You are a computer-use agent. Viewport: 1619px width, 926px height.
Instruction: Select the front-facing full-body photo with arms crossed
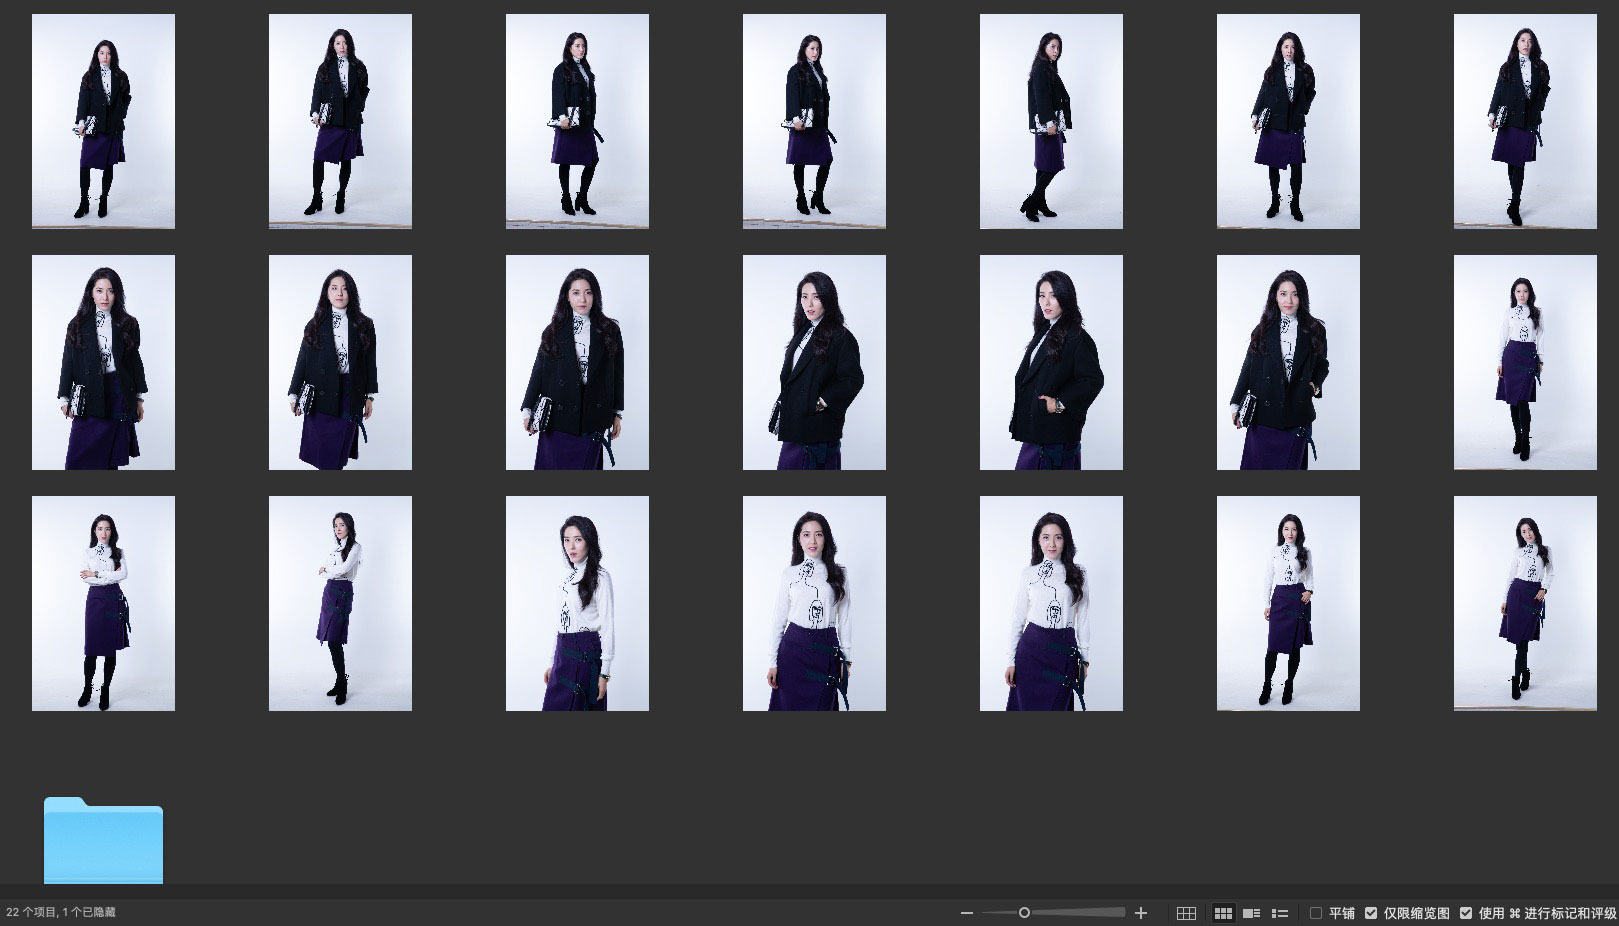pyautogui.click(x=103, y=603)
